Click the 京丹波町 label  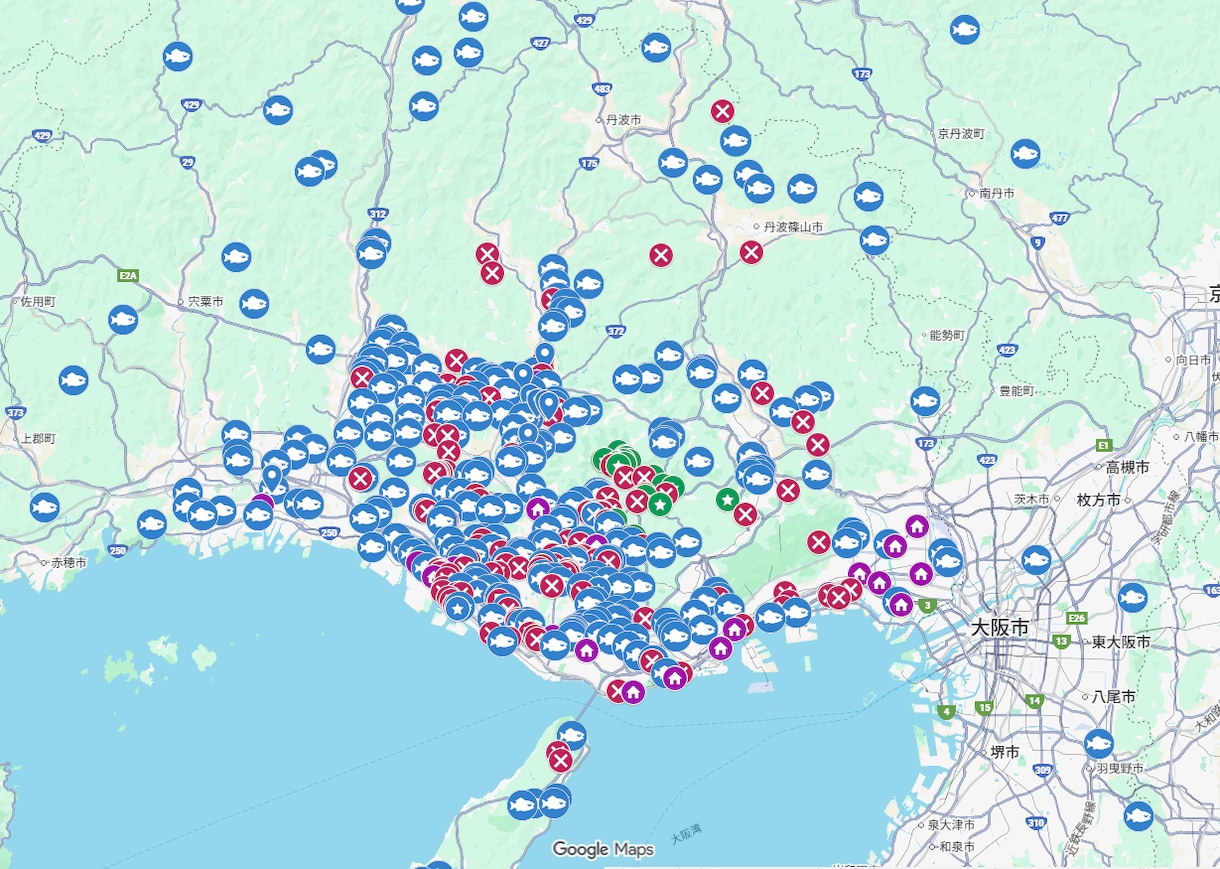tap(962, 133)
